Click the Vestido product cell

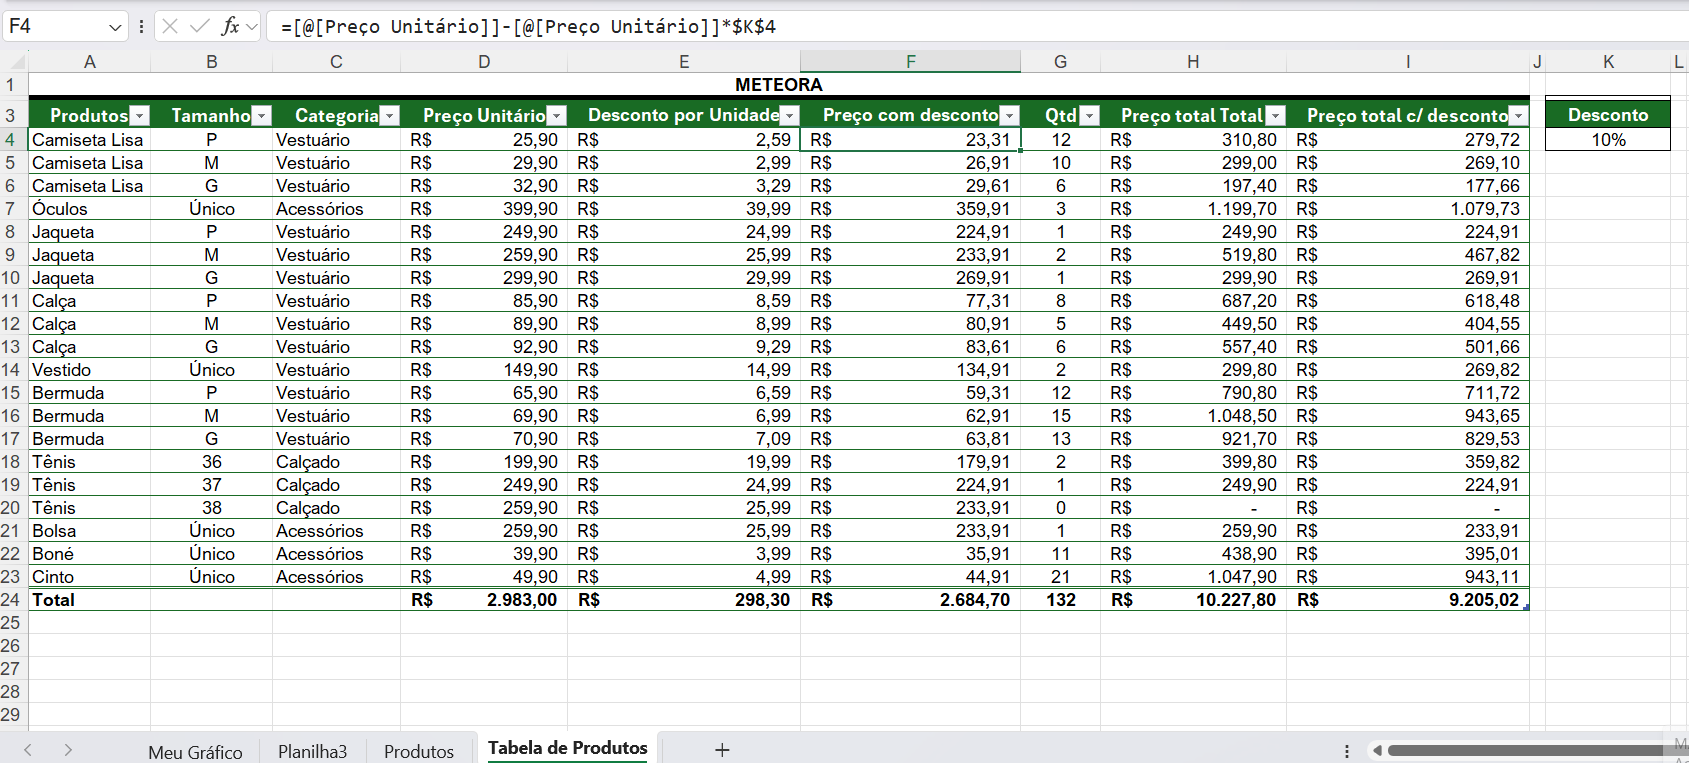click(x=90, y=370)
